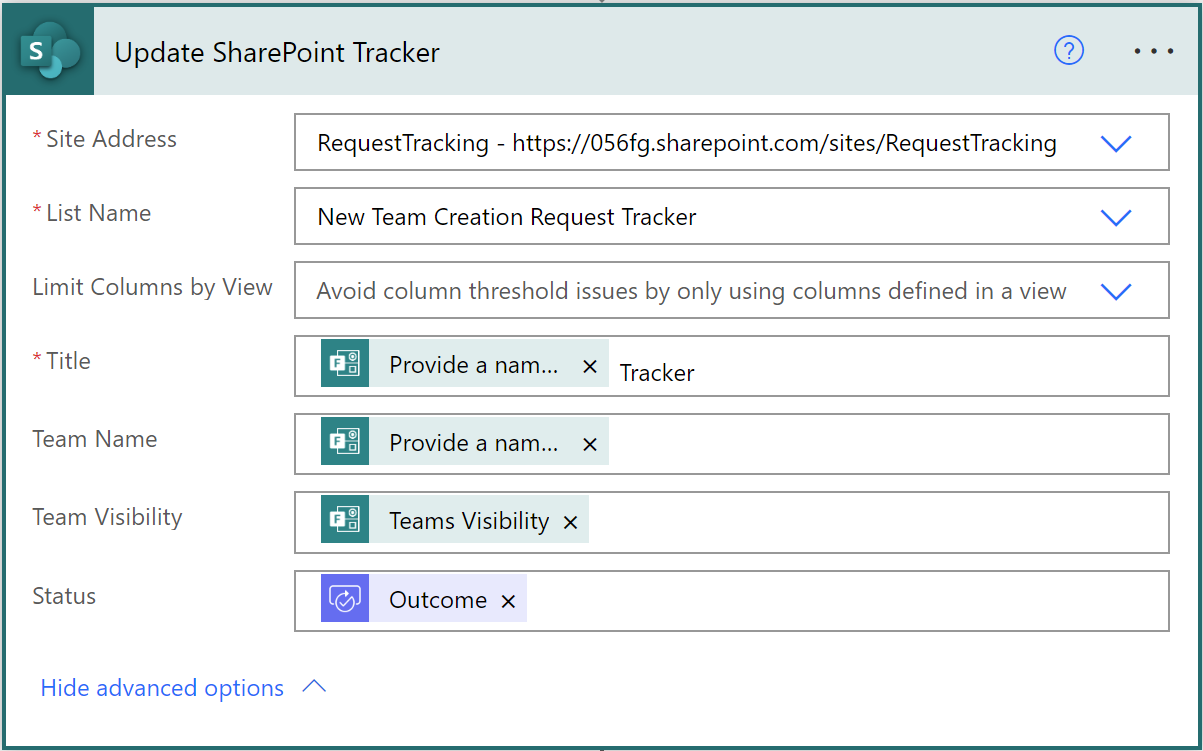Click New Team Creation Request Tracker value
1203x751 pixels.
507,217
